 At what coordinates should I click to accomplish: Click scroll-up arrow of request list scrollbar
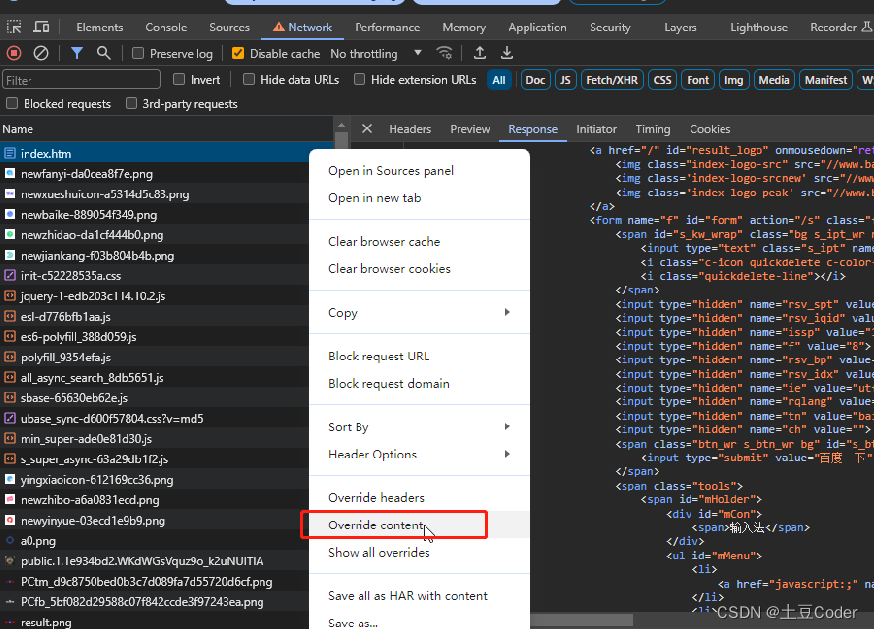pos(341,125)
